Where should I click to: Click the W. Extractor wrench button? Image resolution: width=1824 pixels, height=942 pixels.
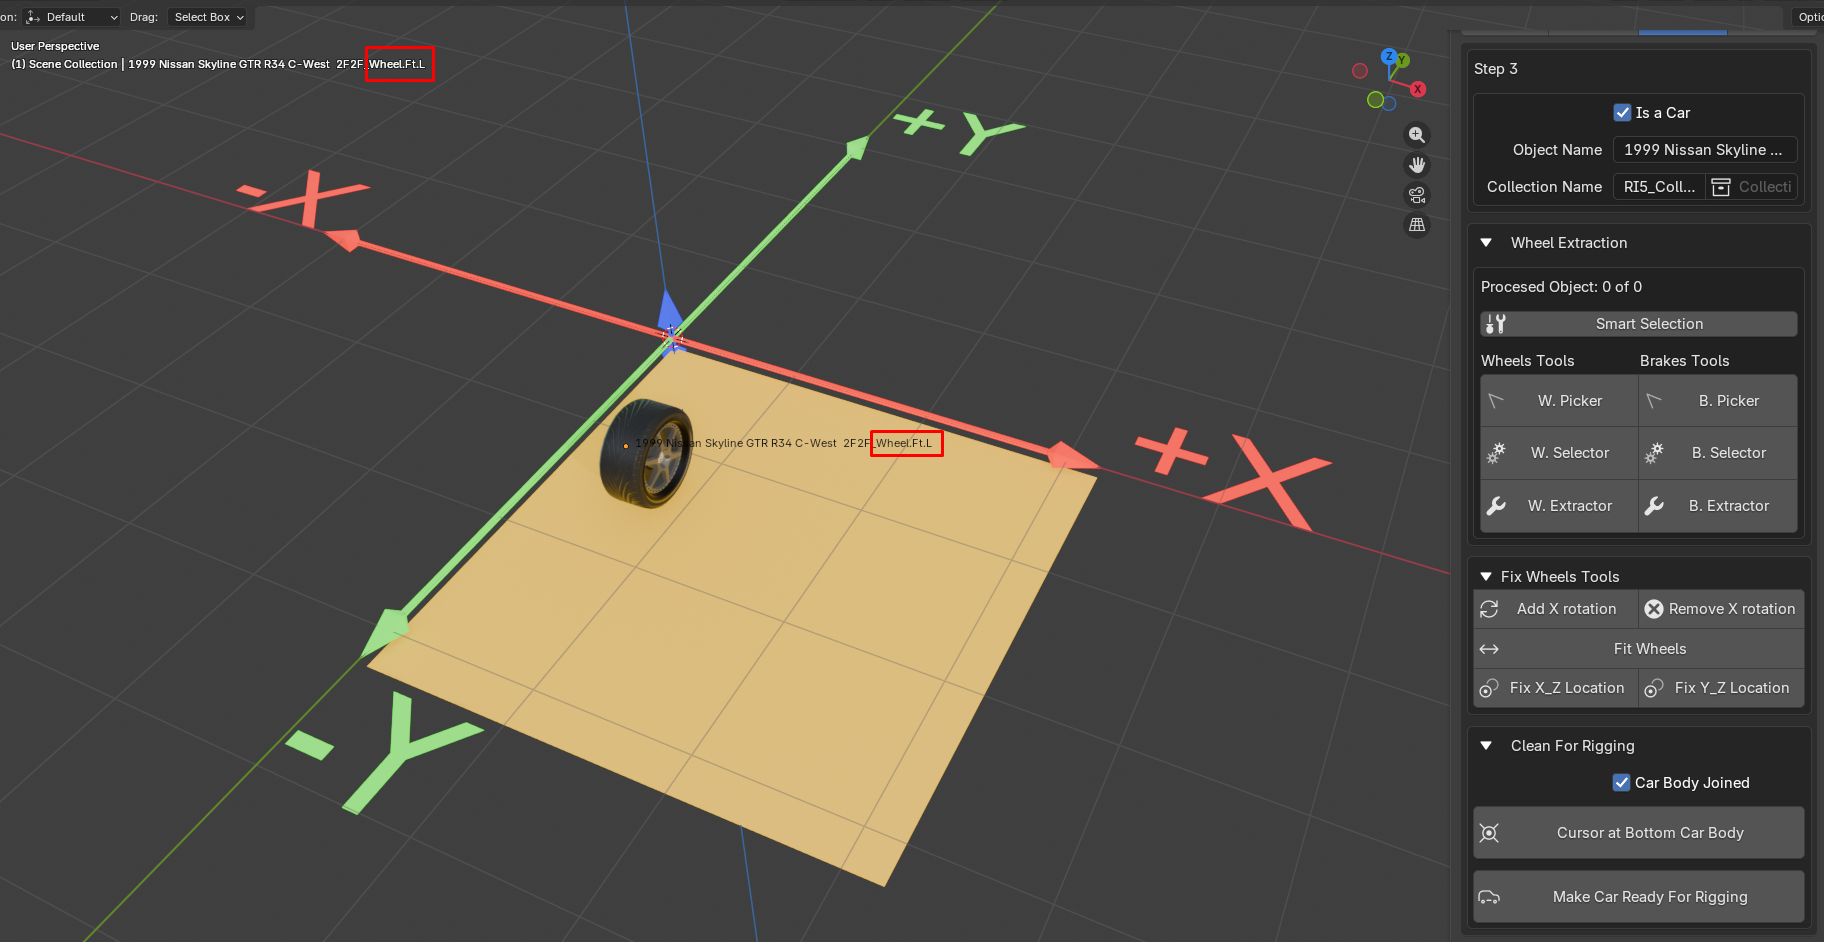pos(1559,506)
